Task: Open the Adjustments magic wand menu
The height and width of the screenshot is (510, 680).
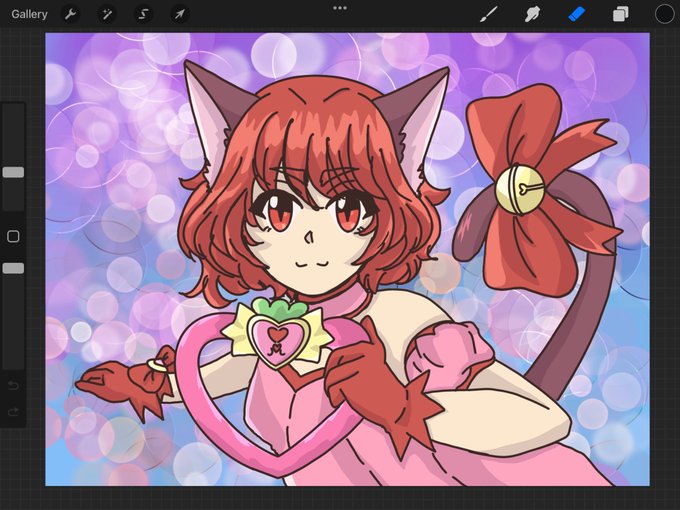Action: (x=107, y=14)
